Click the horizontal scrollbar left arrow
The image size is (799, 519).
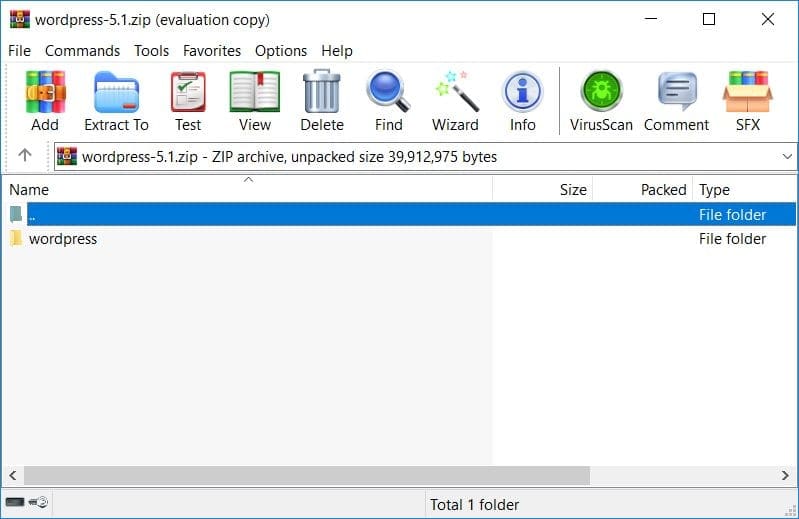click(x=13, y=475)
